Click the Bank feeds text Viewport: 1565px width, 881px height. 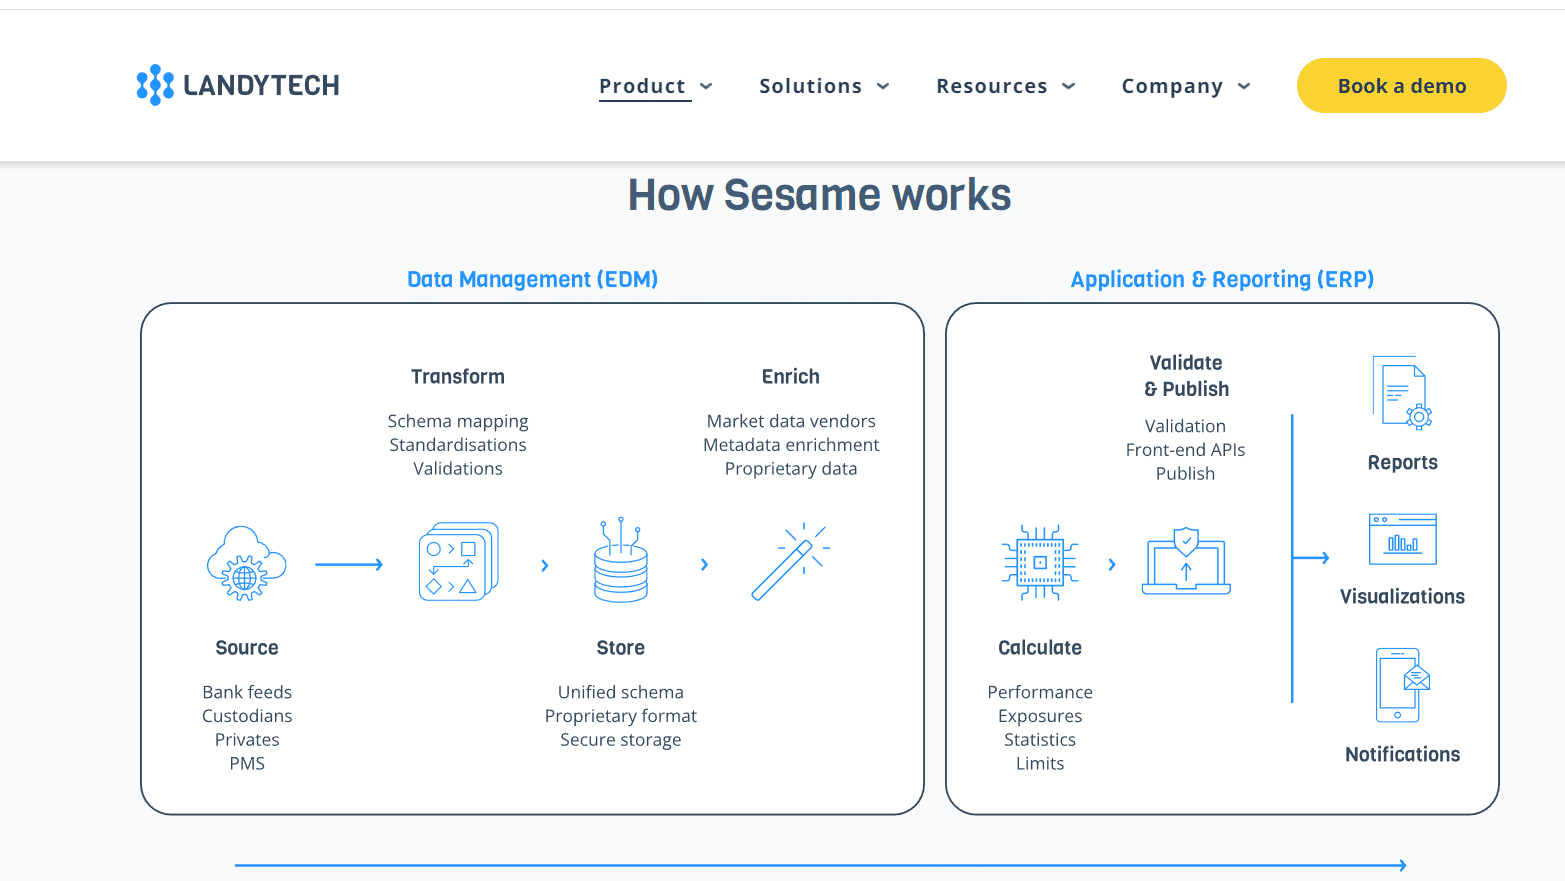pyautogui.click(x=247, y=692)
